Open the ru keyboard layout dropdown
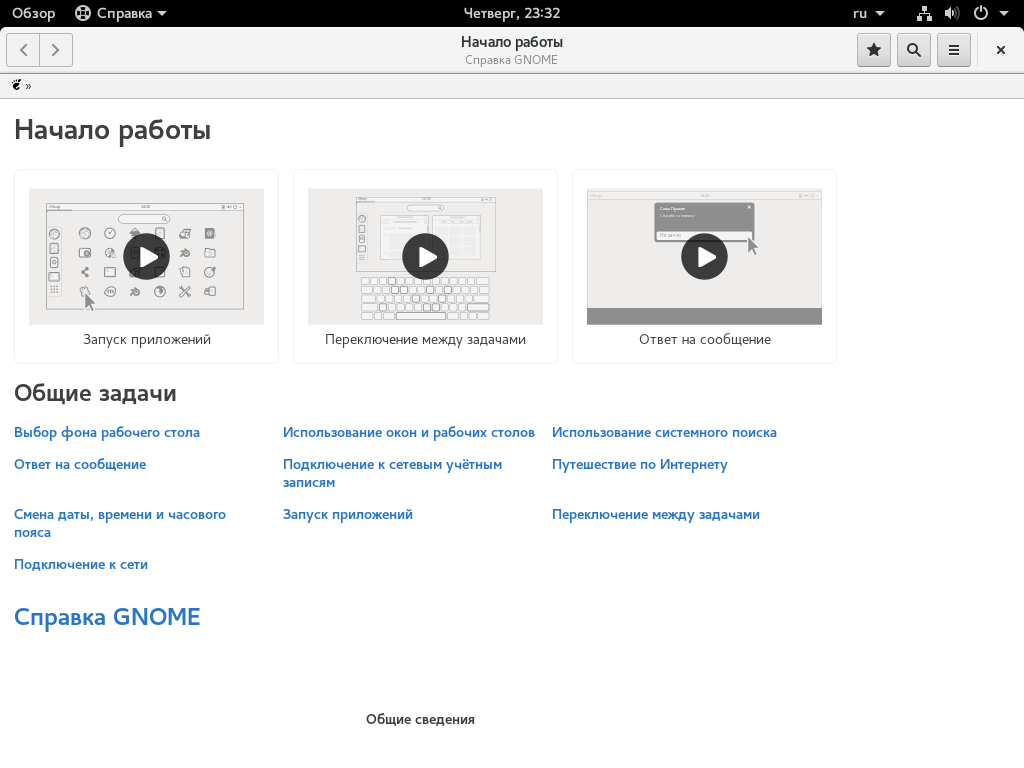This screenshot has width=1024, height=768. point(869,13)
